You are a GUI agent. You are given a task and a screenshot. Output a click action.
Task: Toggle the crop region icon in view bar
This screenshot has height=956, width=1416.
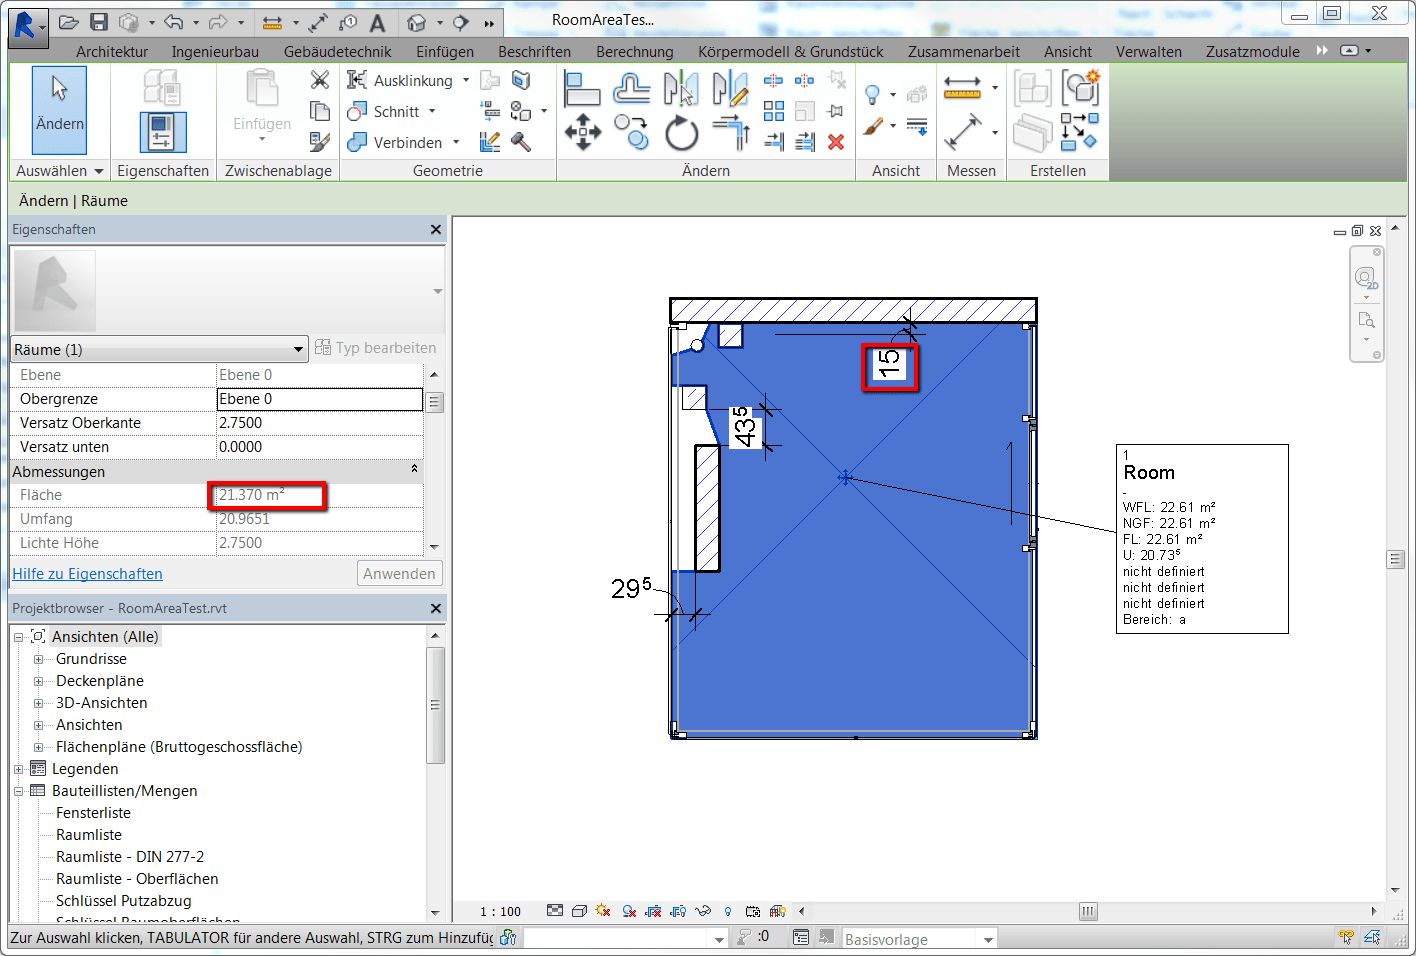pos(653,911)
